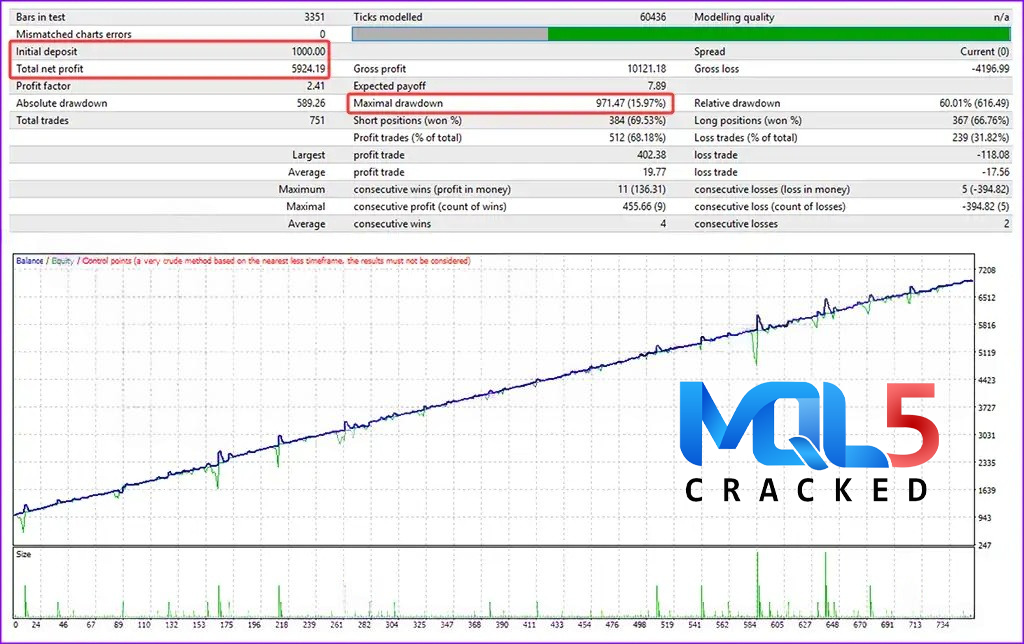The height and width of the screenshot is (644, 1024).
Task: Click the 'Bars in test' label
Action: [x=40, y=17]
